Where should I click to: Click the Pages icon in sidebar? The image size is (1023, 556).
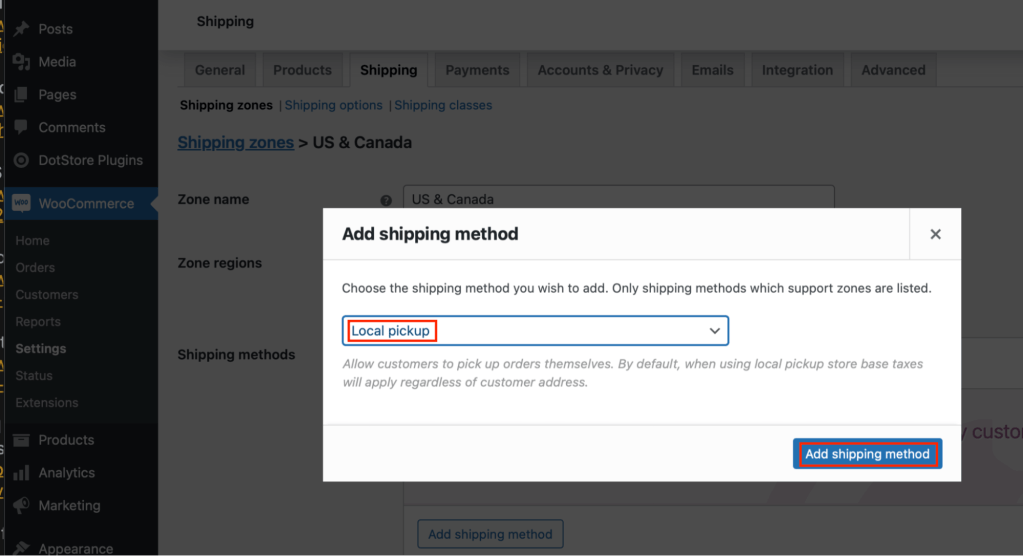[x=22, y=95]
